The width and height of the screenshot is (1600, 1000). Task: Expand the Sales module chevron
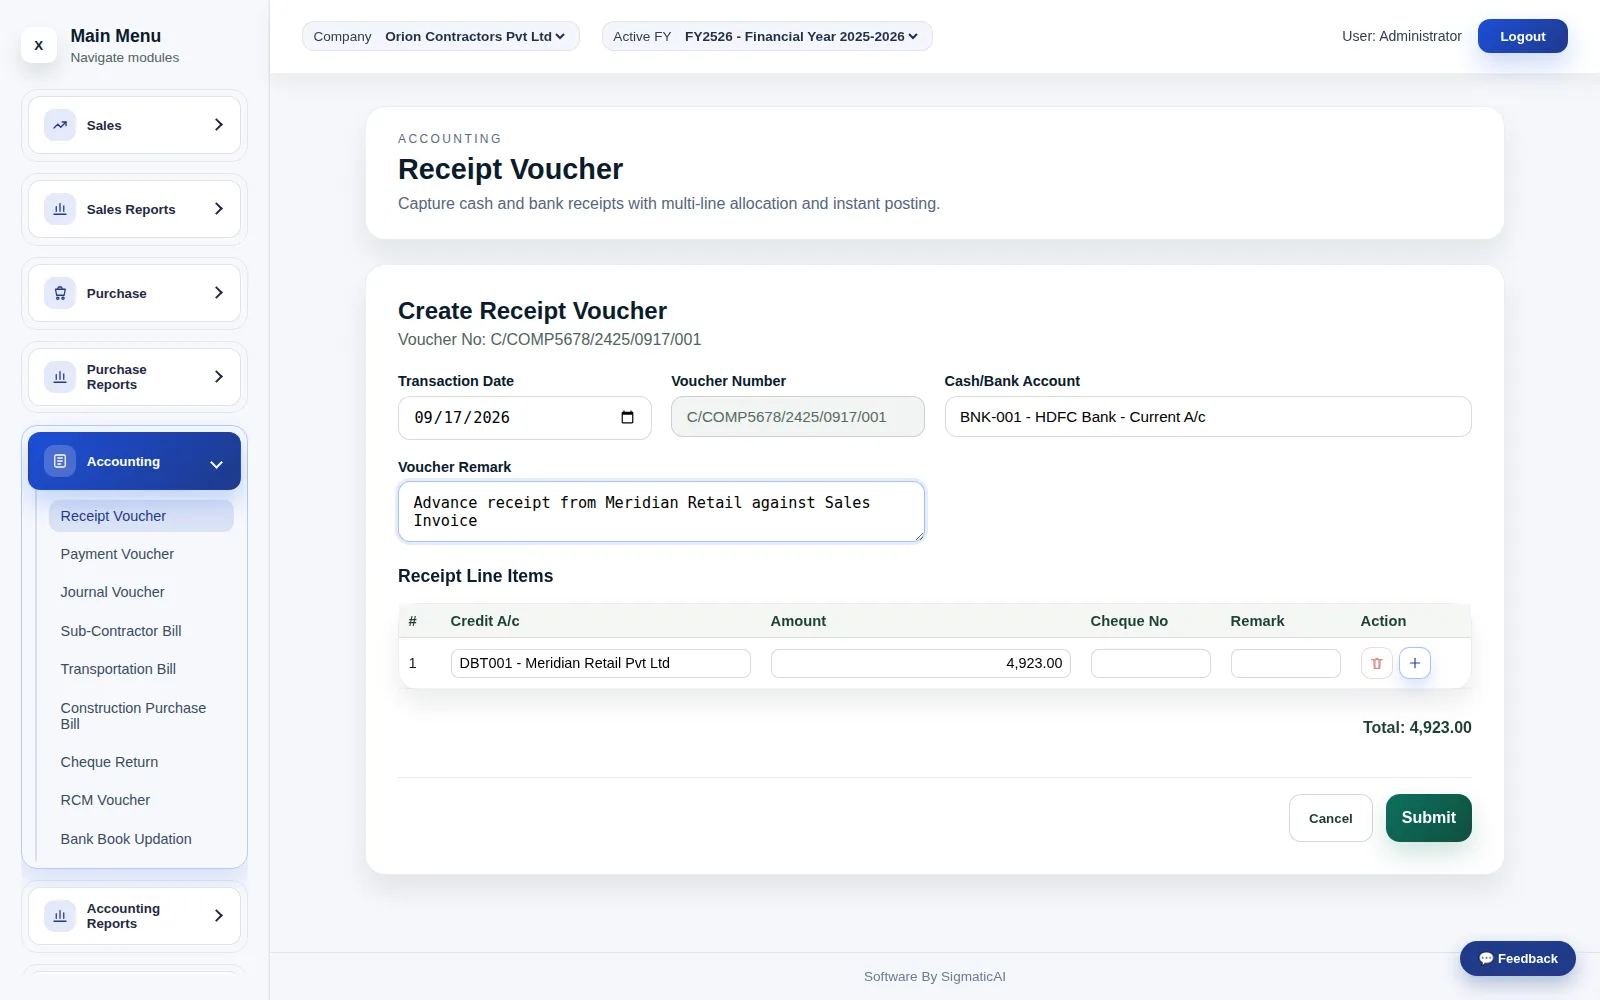(x=219, y=125)
